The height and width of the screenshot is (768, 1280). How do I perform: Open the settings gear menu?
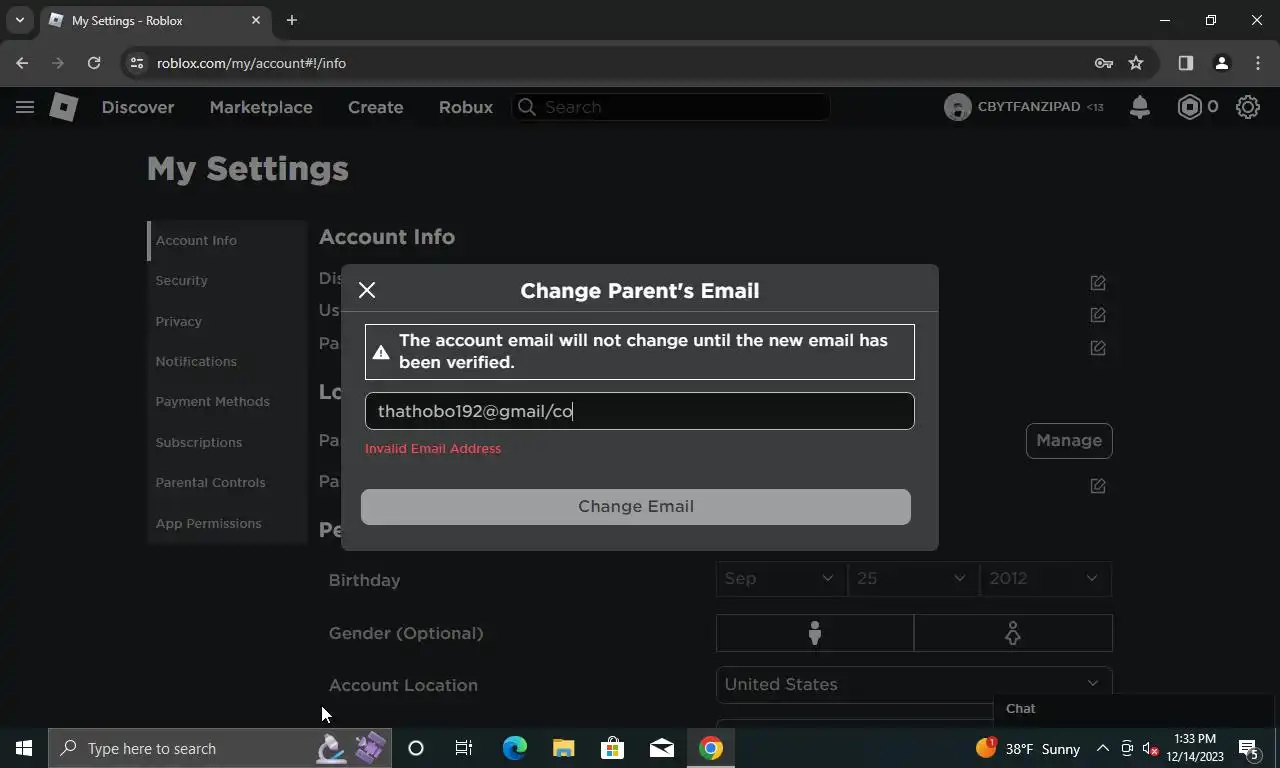[x=1248, y=107]
